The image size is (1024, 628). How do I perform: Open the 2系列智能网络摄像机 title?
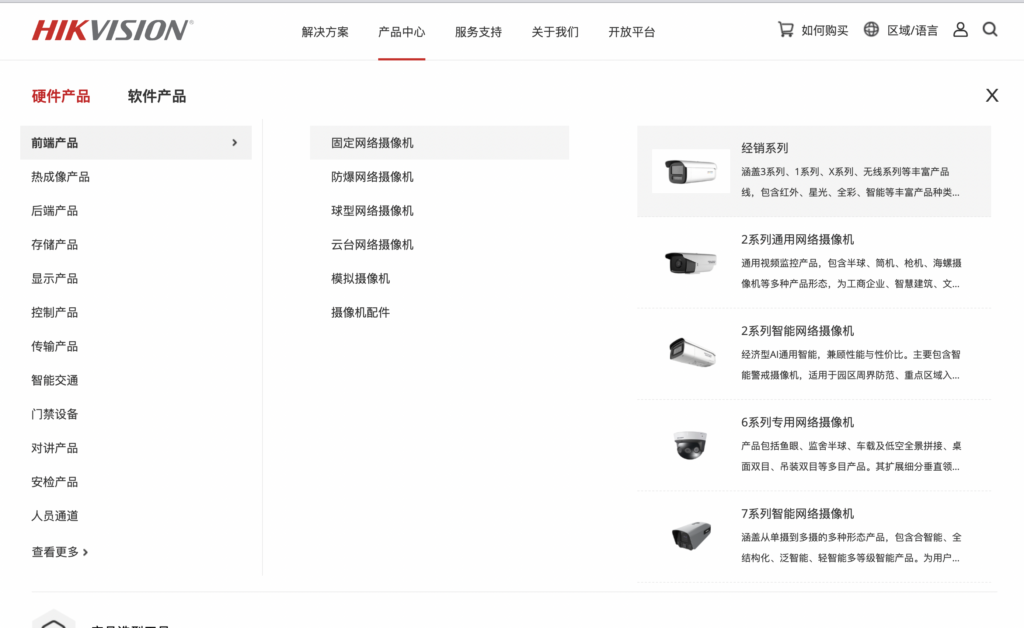pos(797,330)
